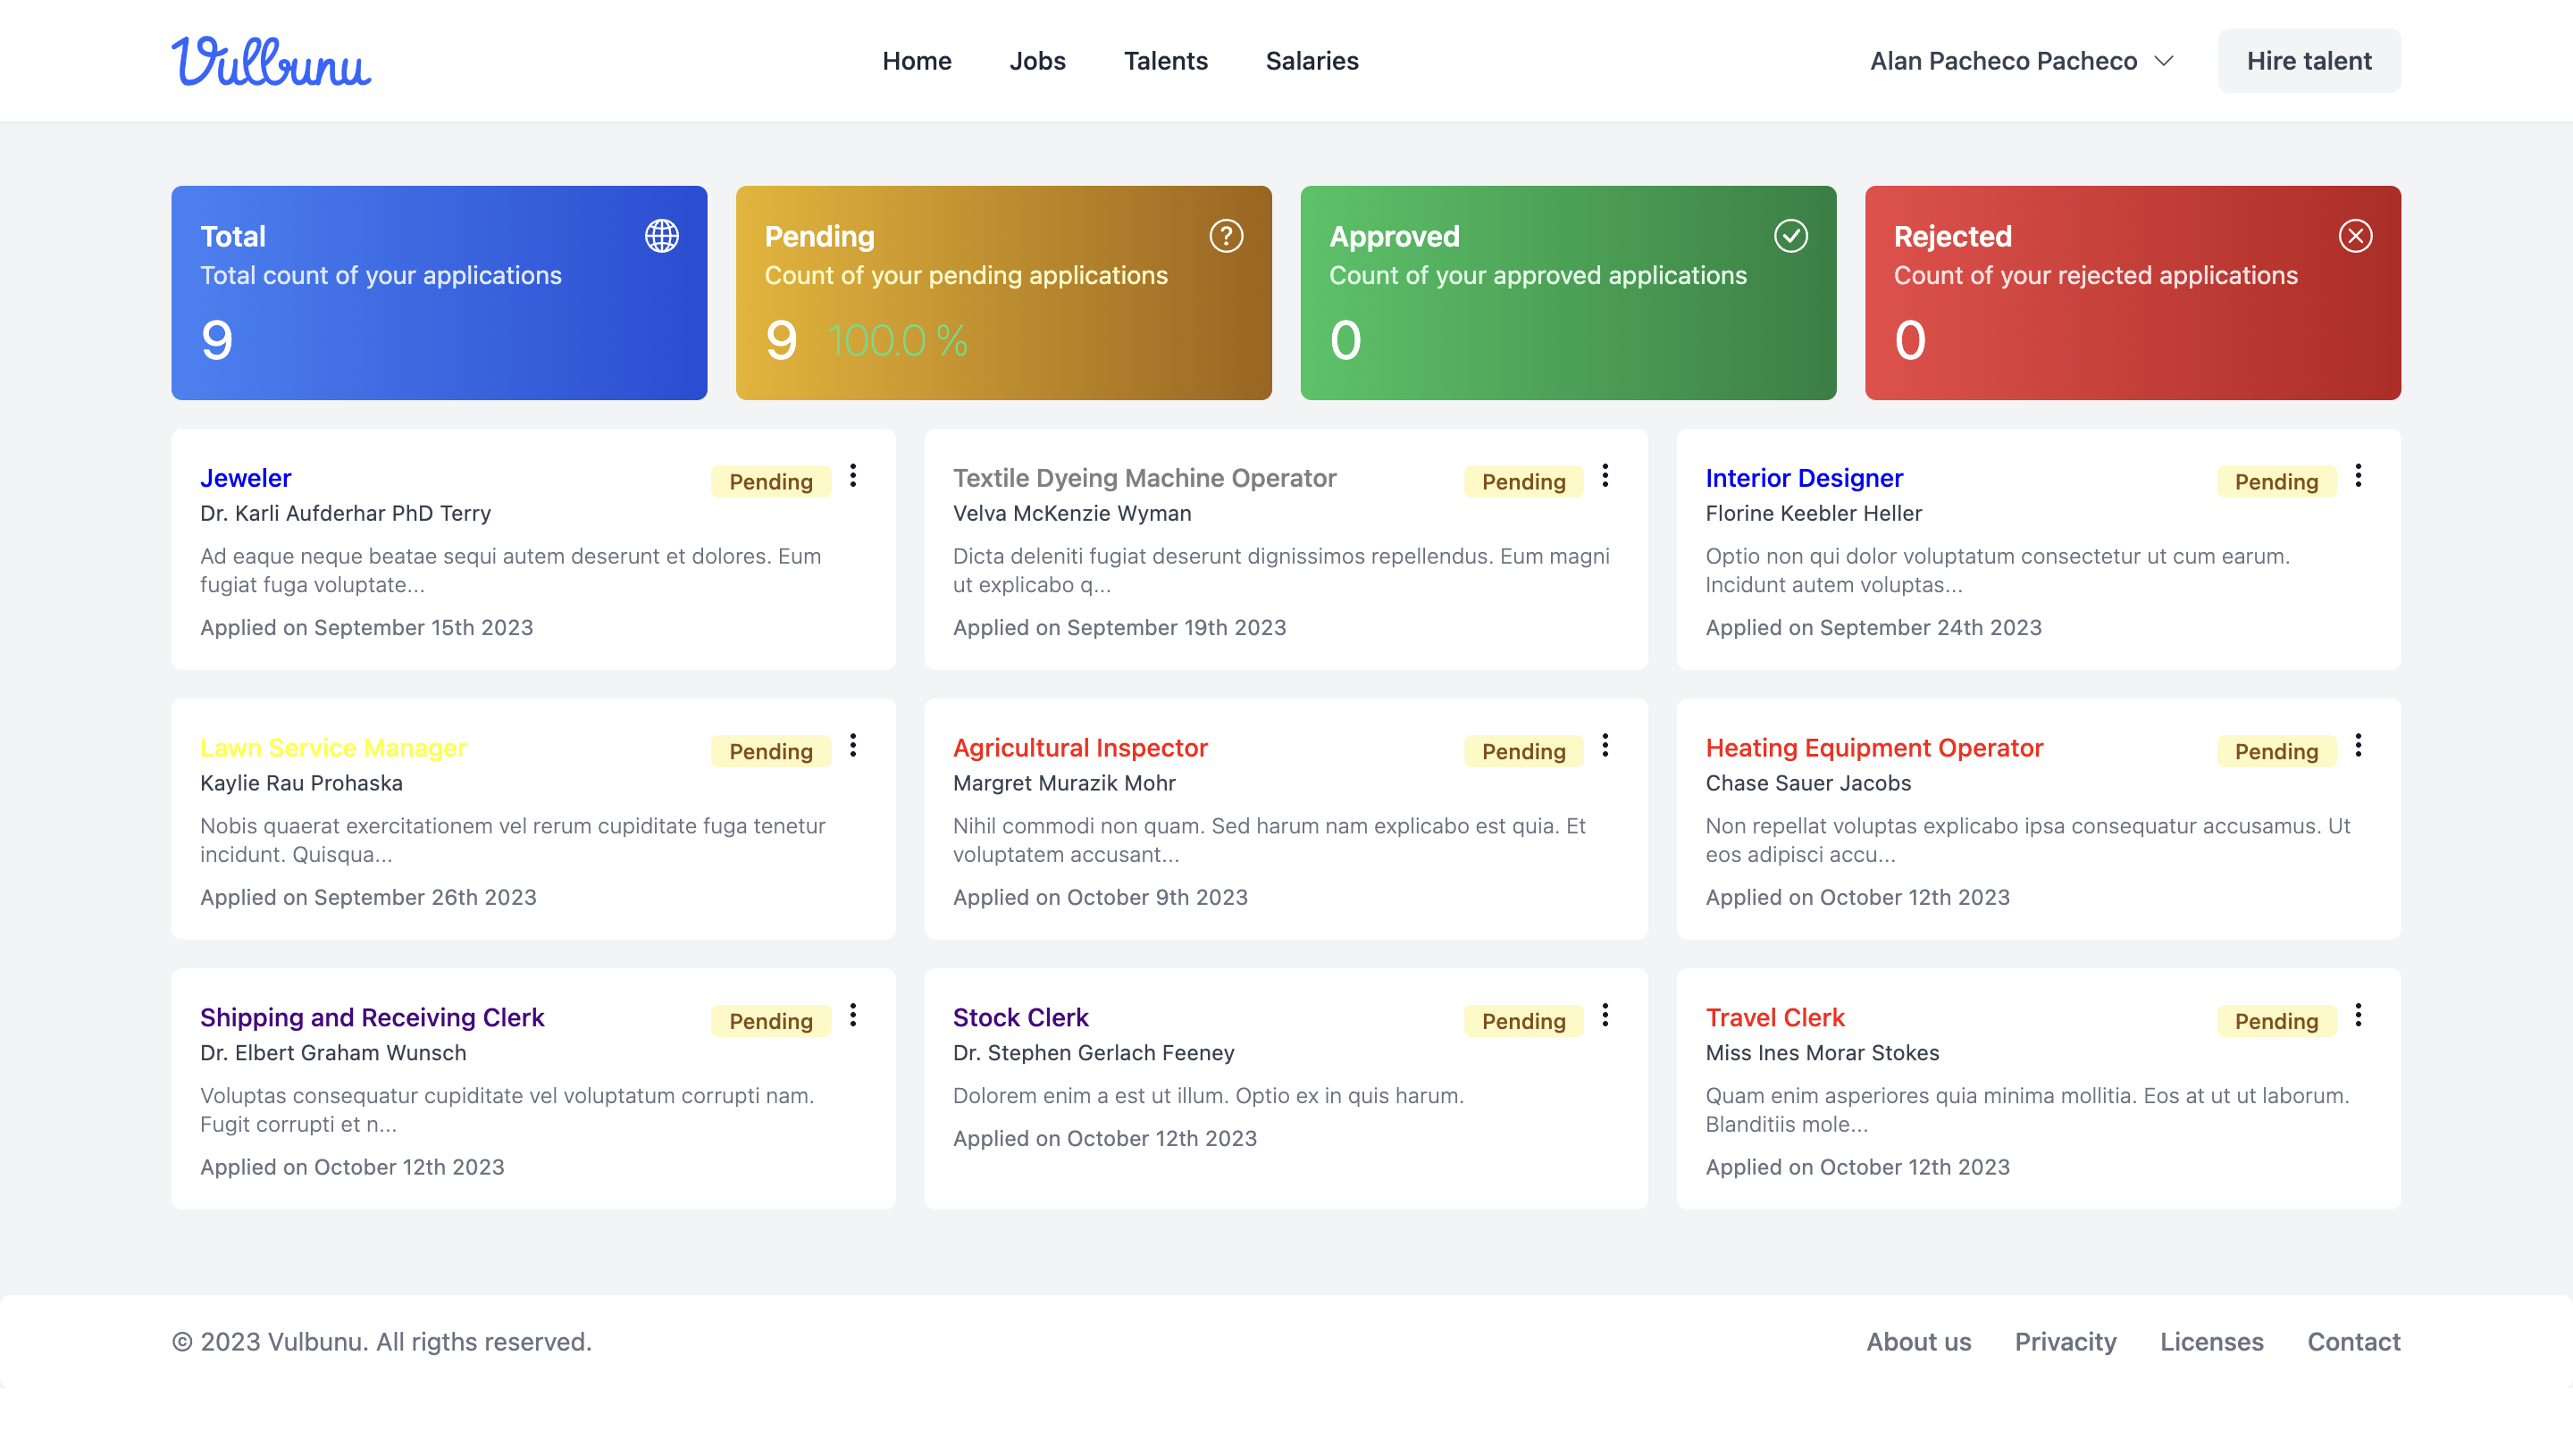Open the Agricultural Inspector job link
2573x1456 pixels.
pos(1080,748)
